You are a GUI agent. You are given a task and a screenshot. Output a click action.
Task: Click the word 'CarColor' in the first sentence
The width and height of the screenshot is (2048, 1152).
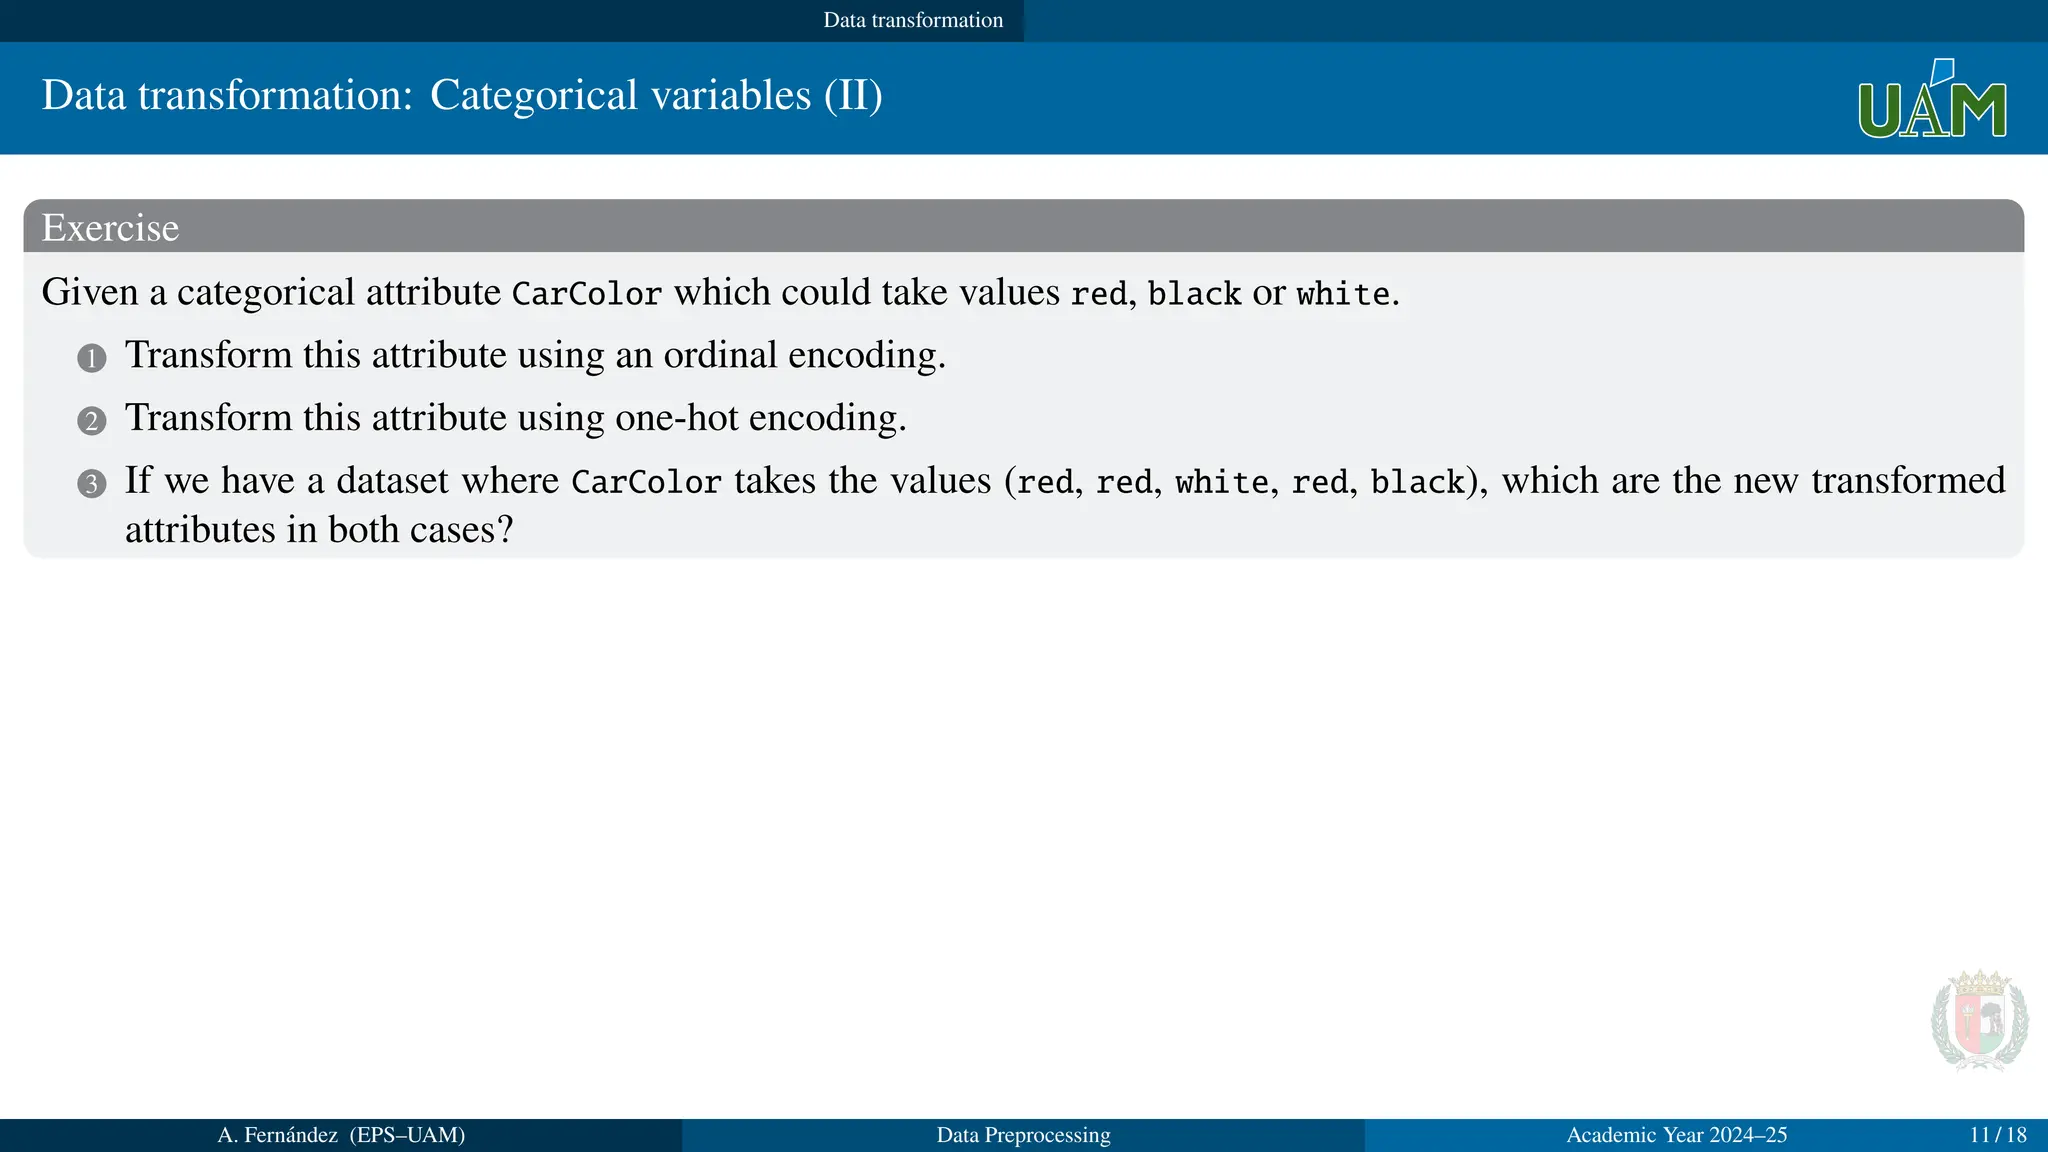click(587, 294)
